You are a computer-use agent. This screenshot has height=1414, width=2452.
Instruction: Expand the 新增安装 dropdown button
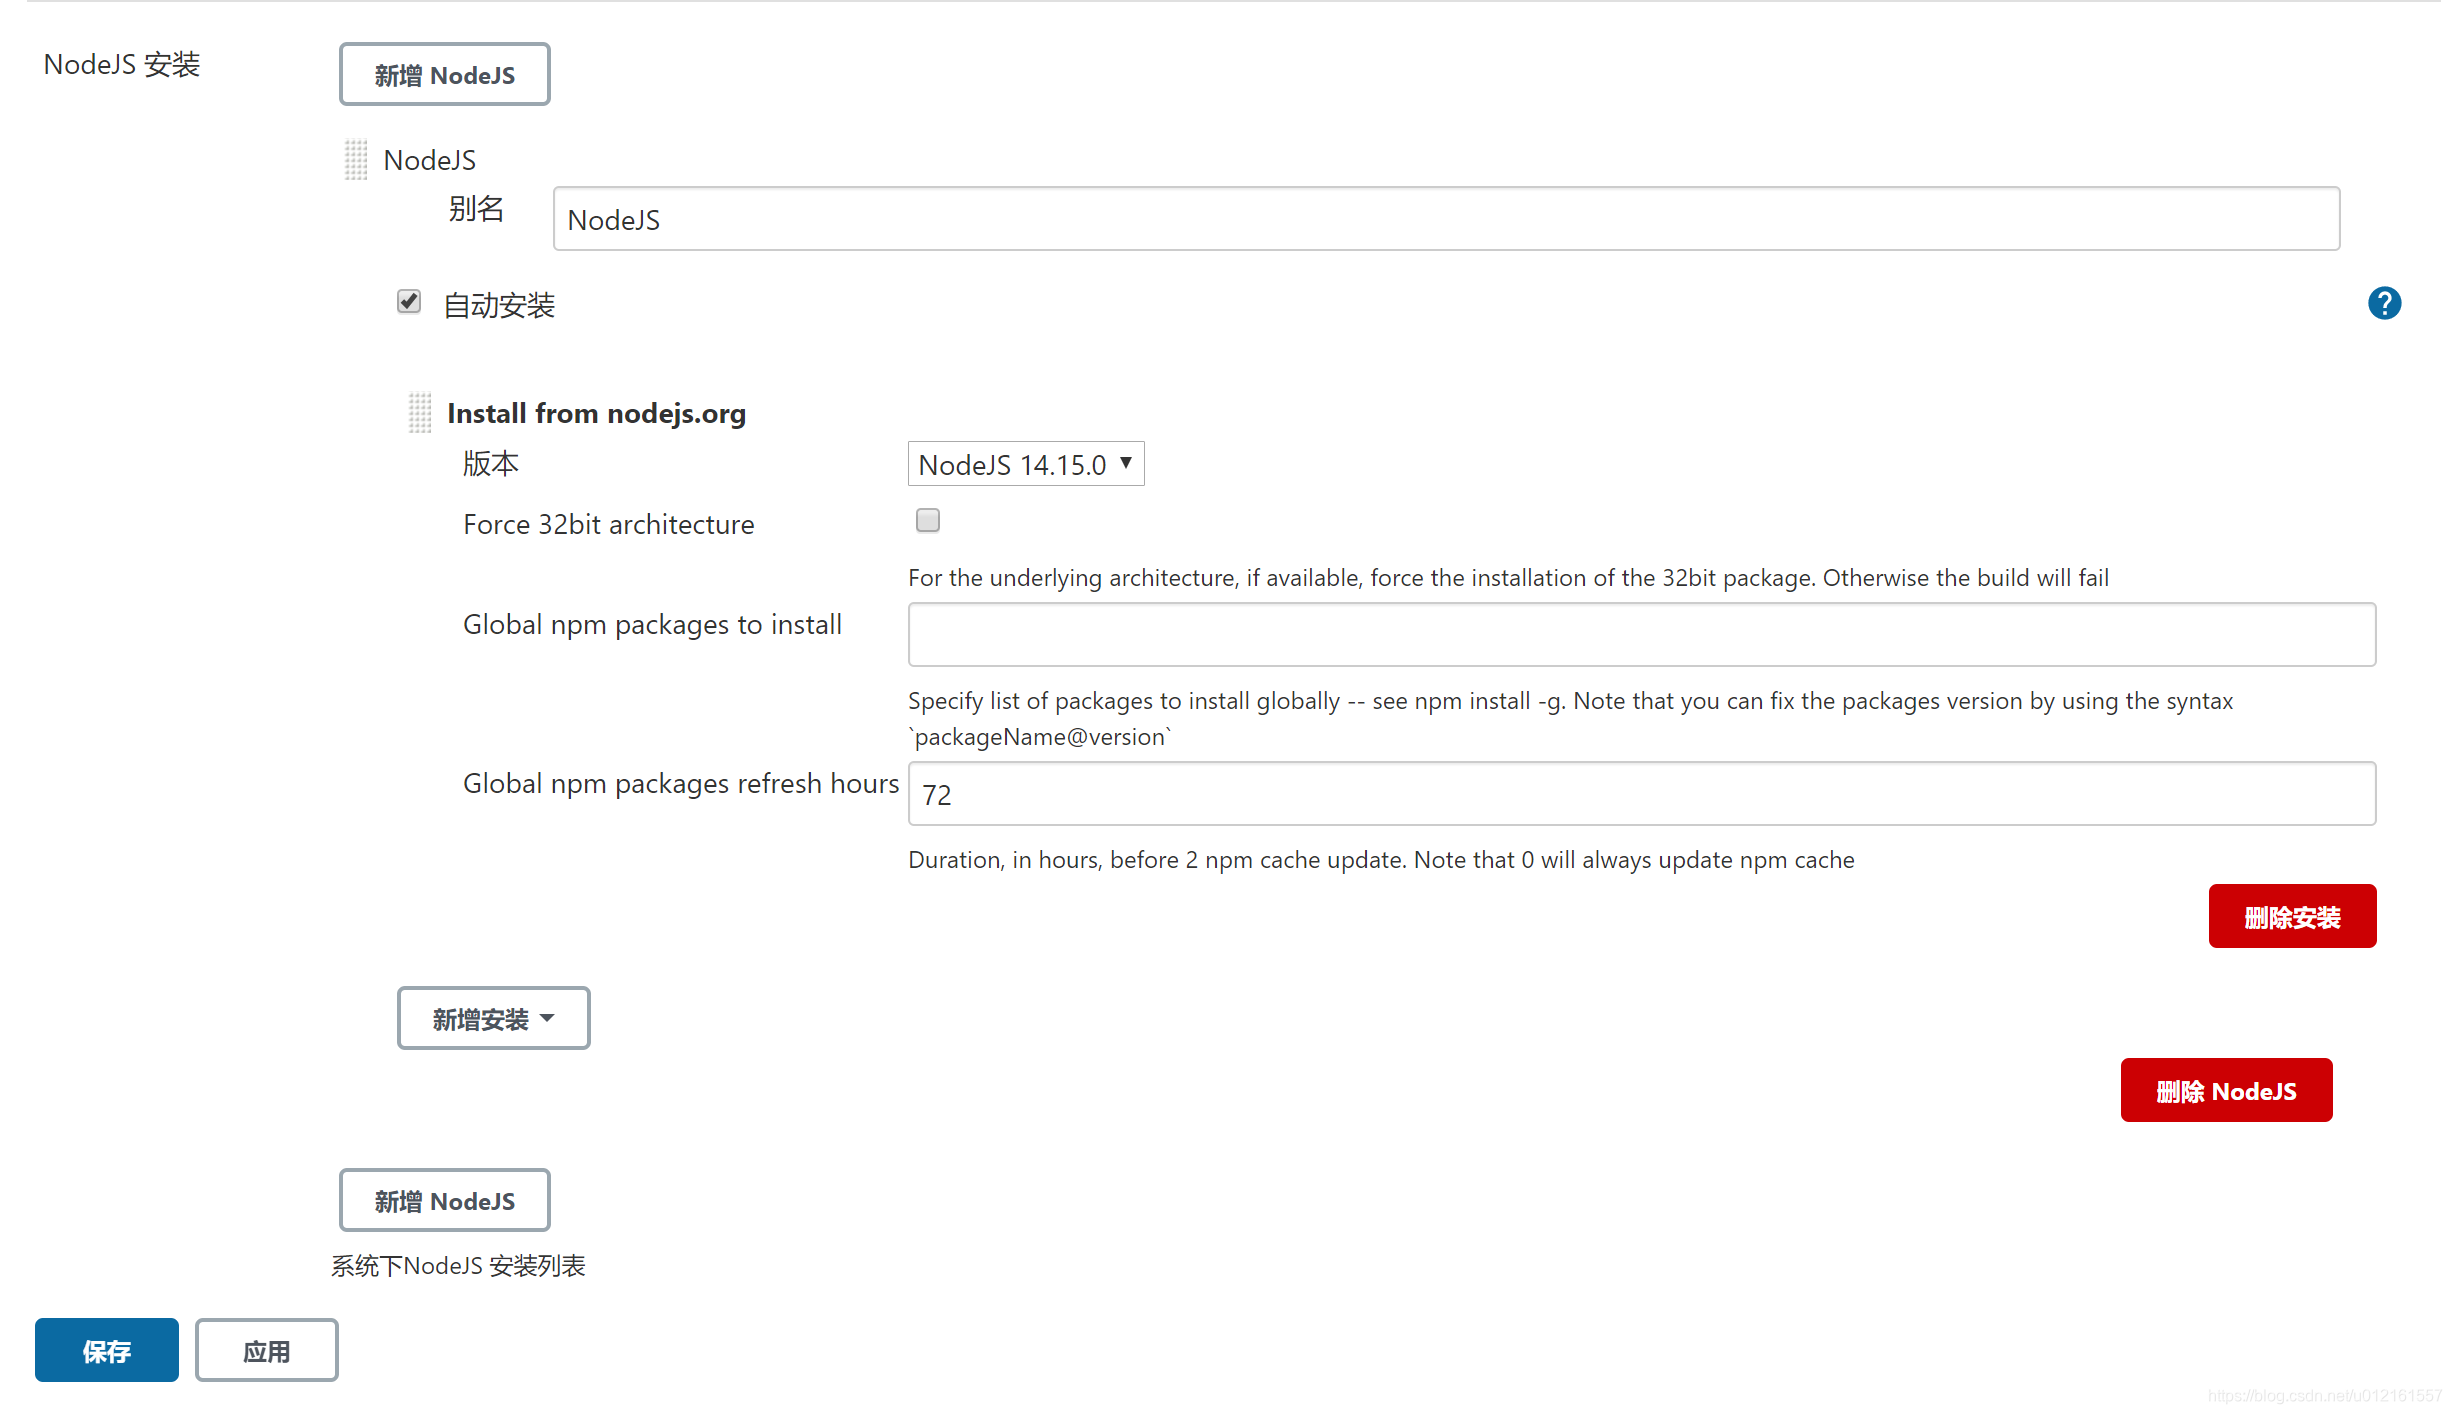coord(494,1018)
